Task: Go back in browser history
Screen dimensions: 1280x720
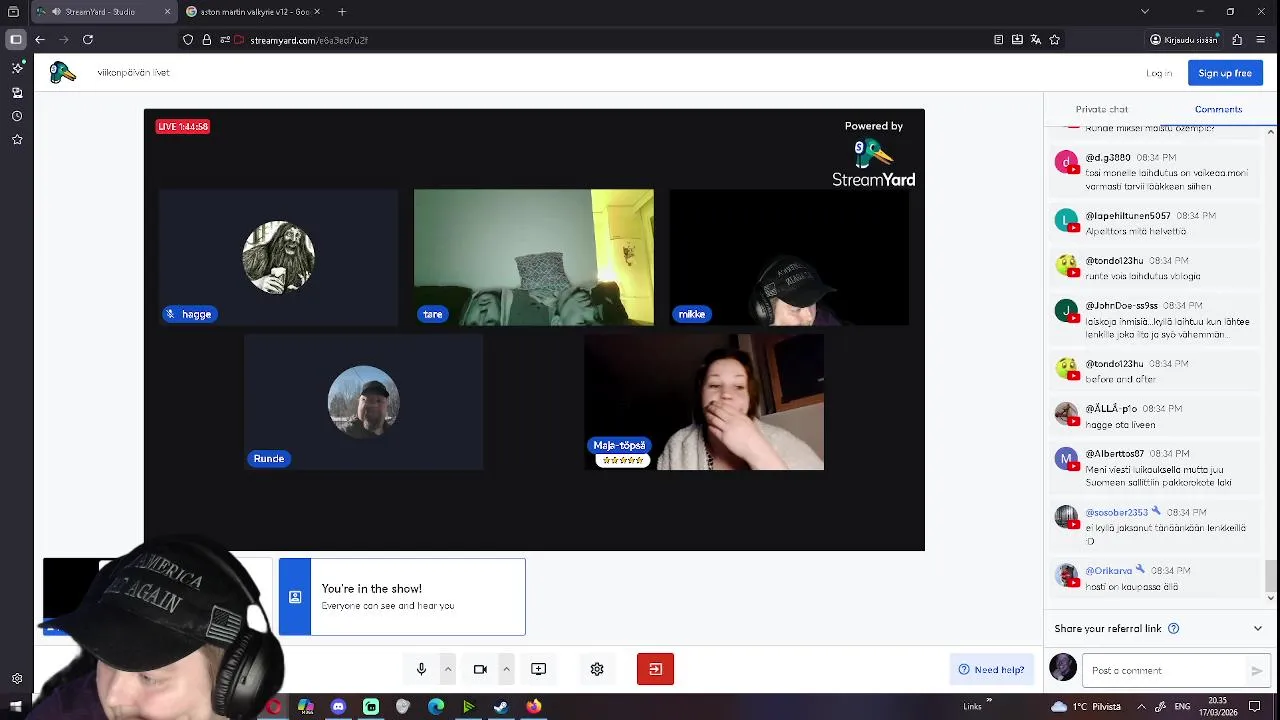Action: [x=40, y=40]
